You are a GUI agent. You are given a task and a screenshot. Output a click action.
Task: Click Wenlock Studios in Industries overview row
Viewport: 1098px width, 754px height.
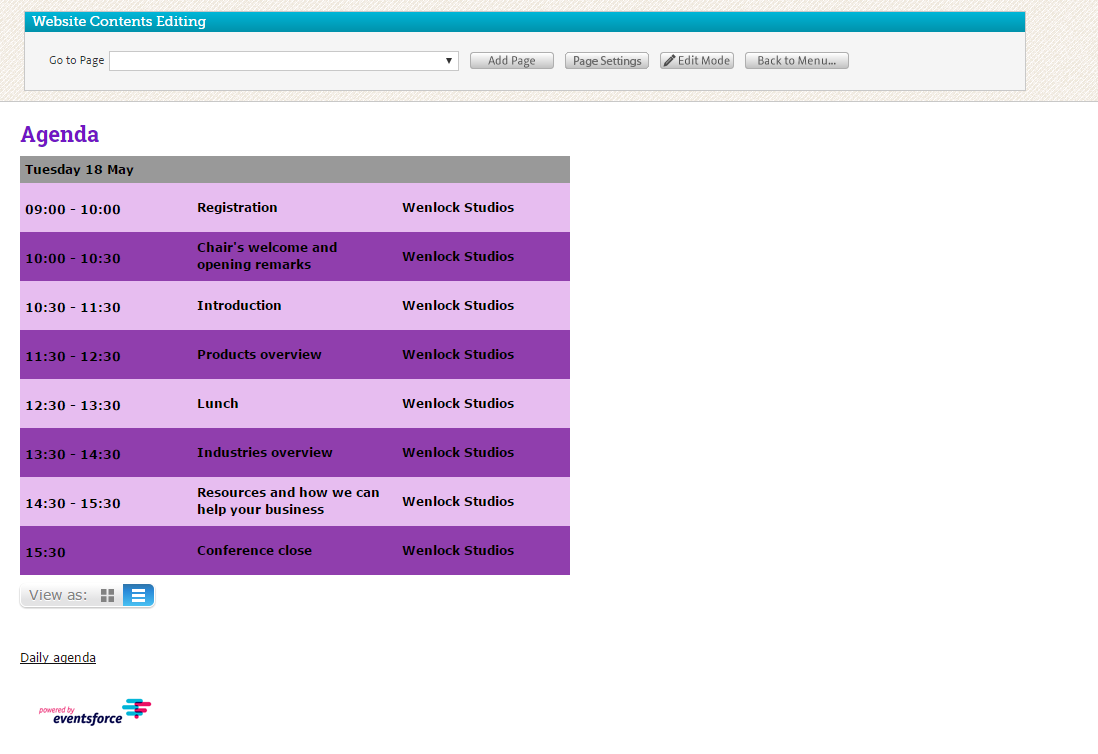point(458,452)
